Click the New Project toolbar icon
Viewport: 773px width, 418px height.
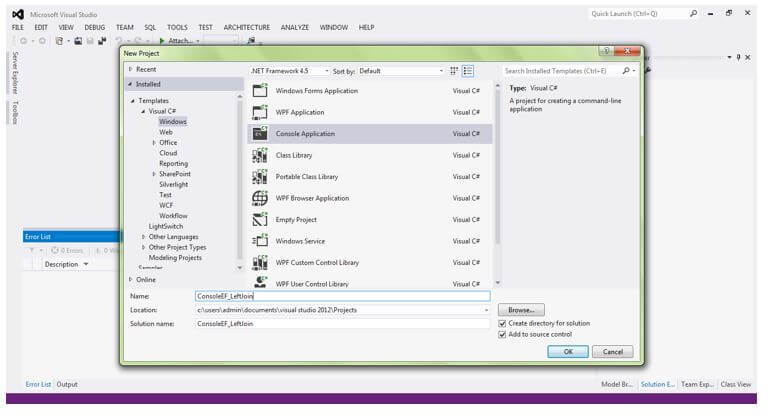(60, 41)
